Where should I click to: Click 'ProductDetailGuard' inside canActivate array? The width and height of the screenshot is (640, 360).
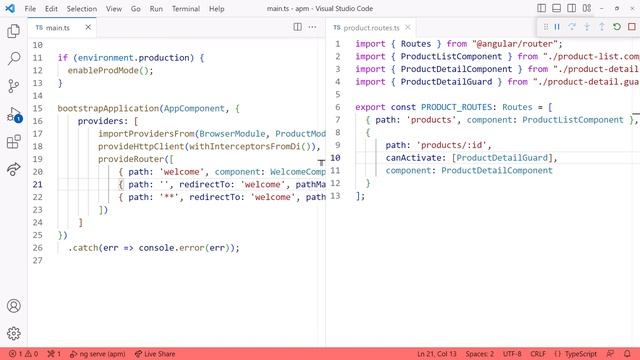(x=502, y=158)
